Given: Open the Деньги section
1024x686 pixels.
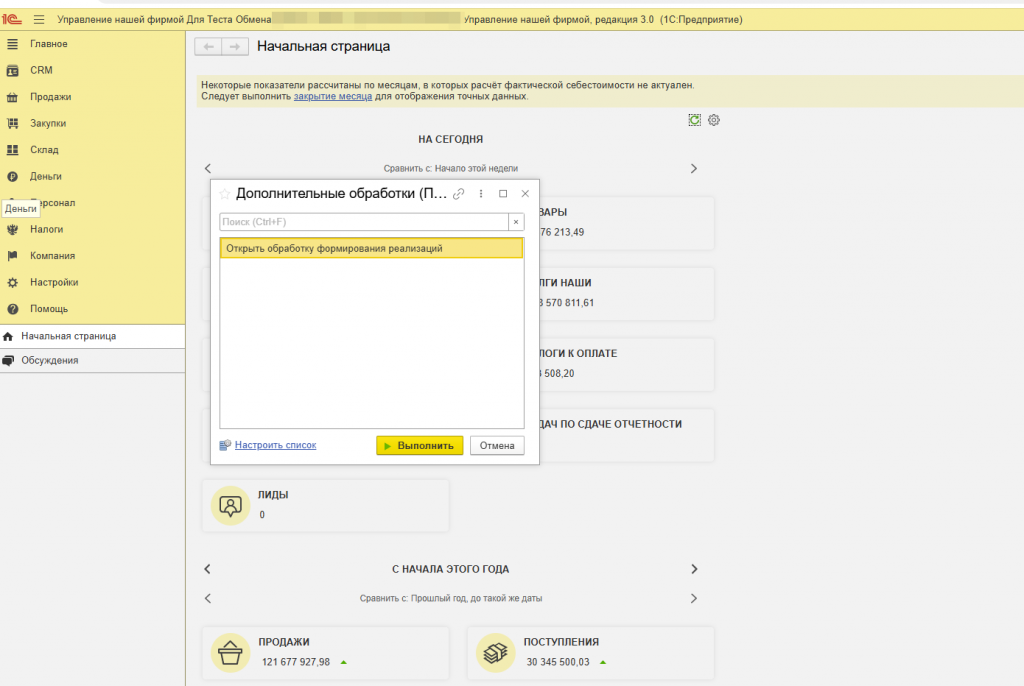Looking at the screenshot, I should [x=46, y=176].
